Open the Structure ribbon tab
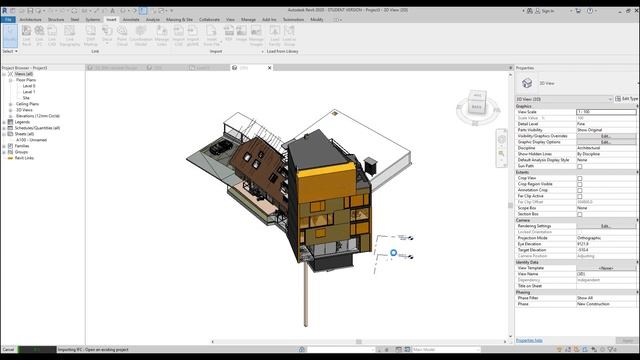 pyautogui.click(x=56, y=20)
